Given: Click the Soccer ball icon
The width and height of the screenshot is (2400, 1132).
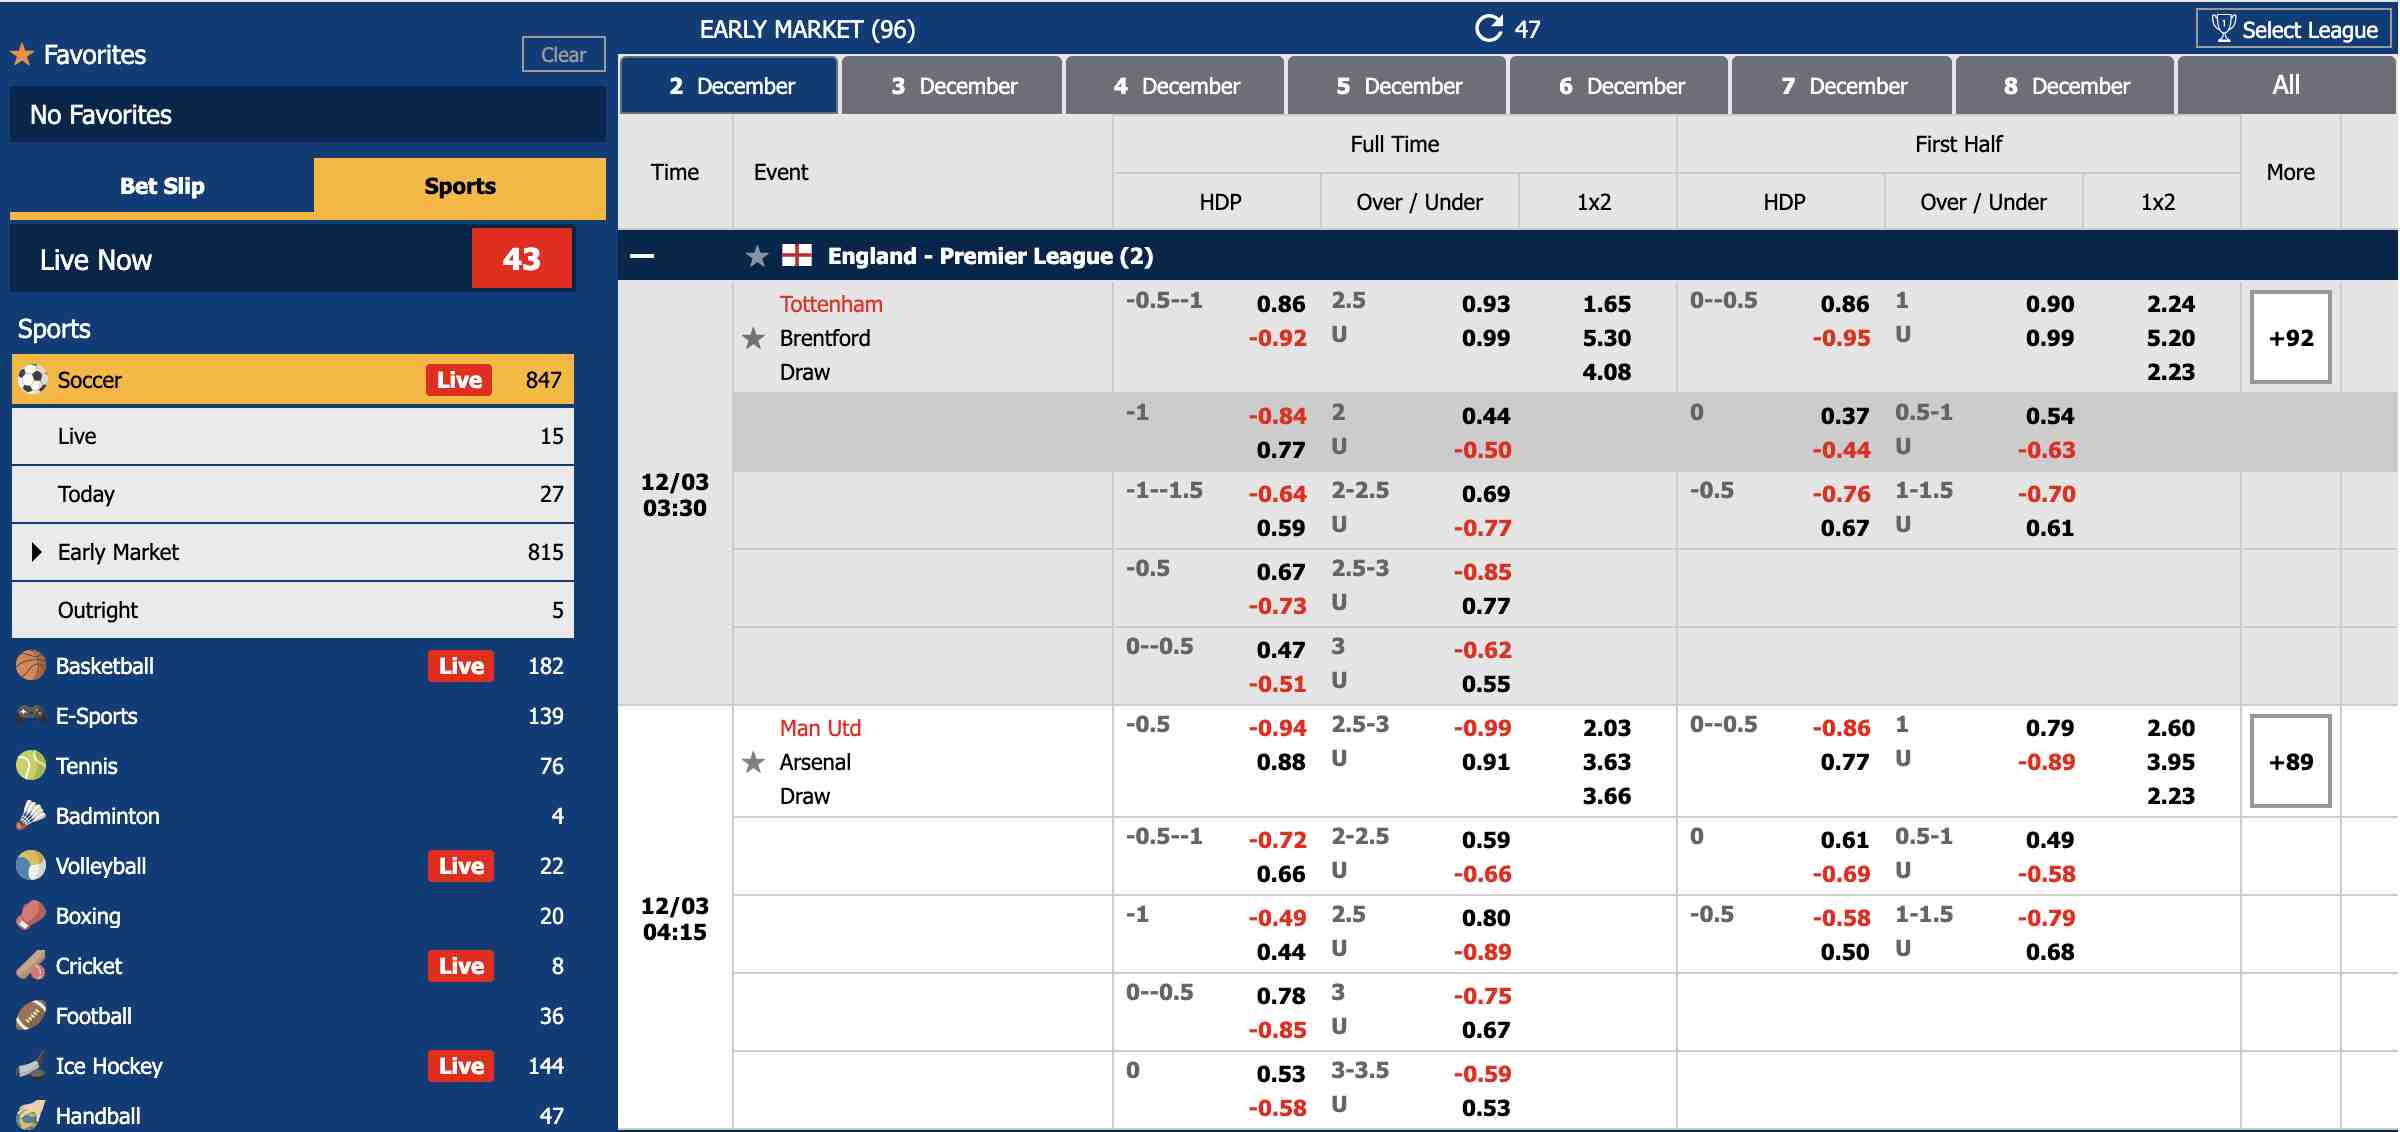Looking at the screenshot, I should [33, 379].
